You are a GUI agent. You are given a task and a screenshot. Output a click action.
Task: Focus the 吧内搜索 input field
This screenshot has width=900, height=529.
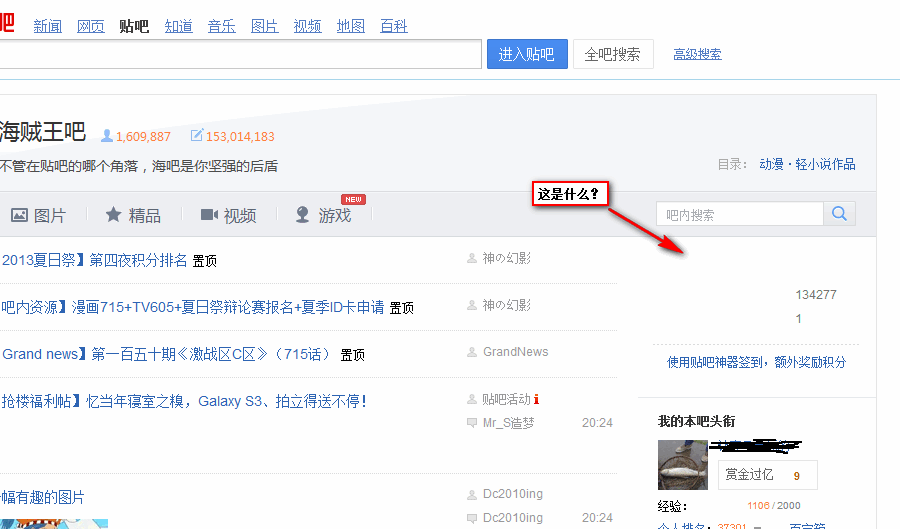pos(739,214)
